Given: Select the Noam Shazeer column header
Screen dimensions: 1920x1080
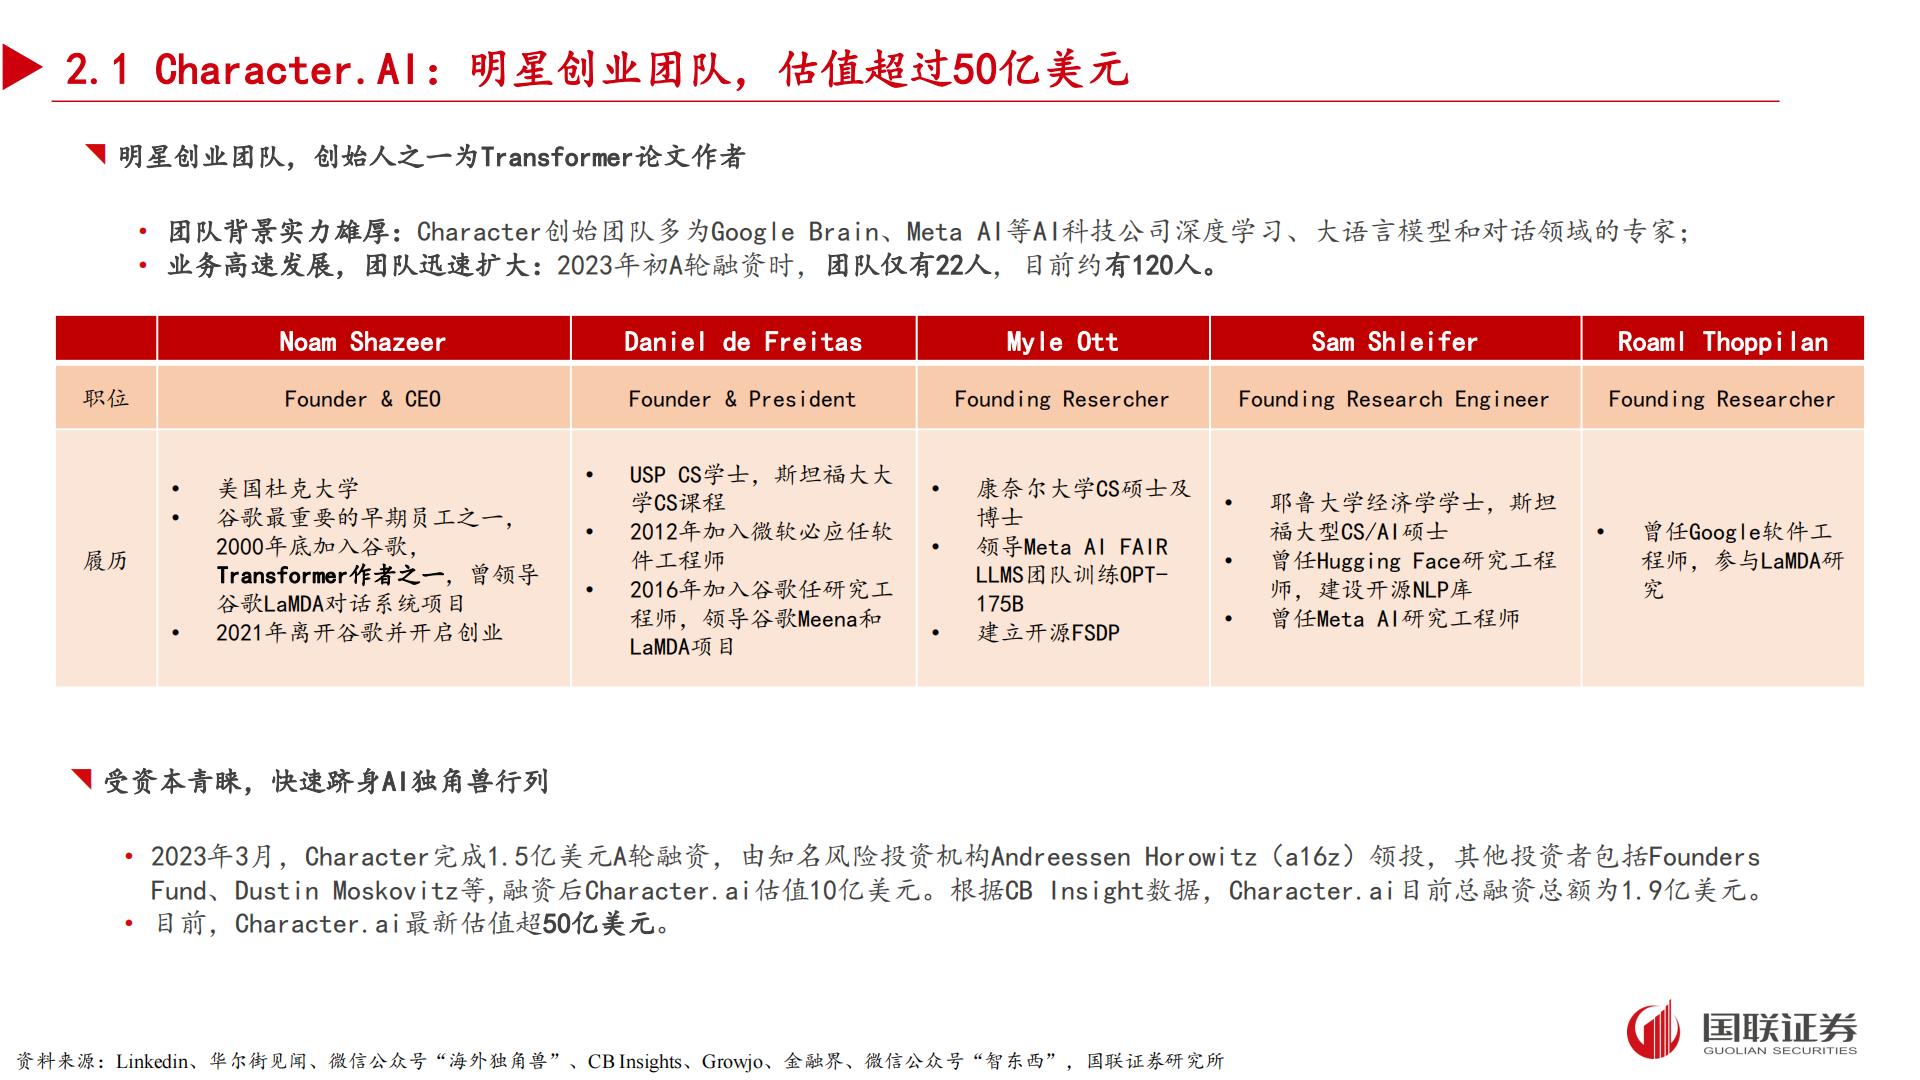Looking at the screenshot, I should point(363,341).
